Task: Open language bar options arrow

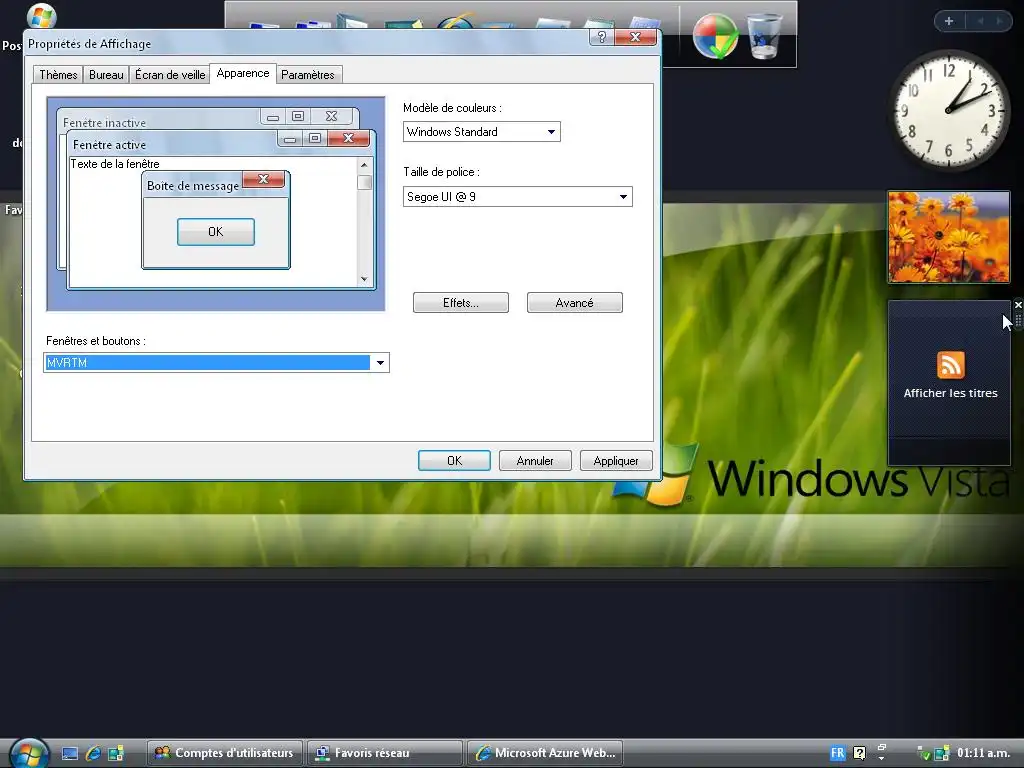Action: click(882, 758)
